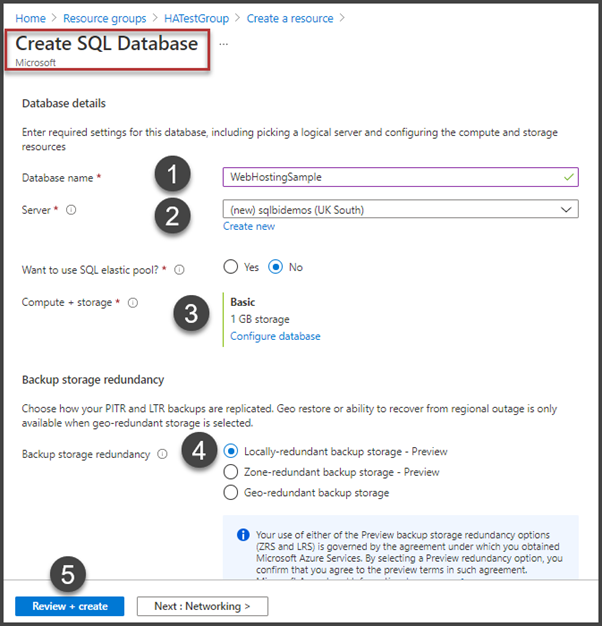The image size is (602, 626).
Task: Select Yes for SQL elastic pool
Action: [231, 267]
